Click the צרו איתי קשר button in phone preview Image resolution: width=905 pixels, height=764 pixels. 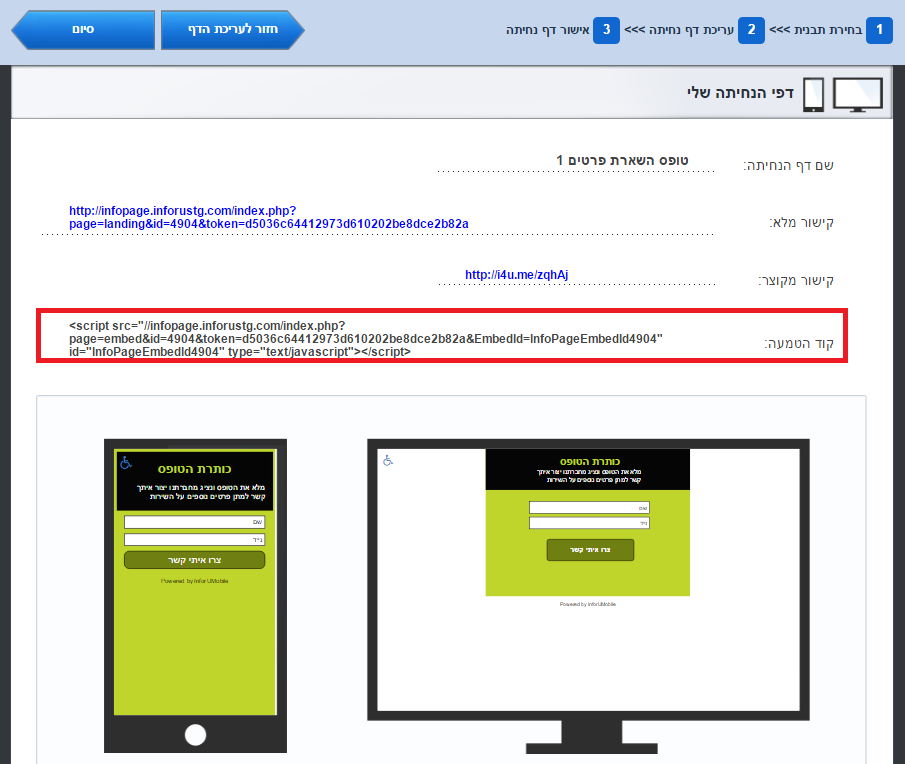click(195, 560)
